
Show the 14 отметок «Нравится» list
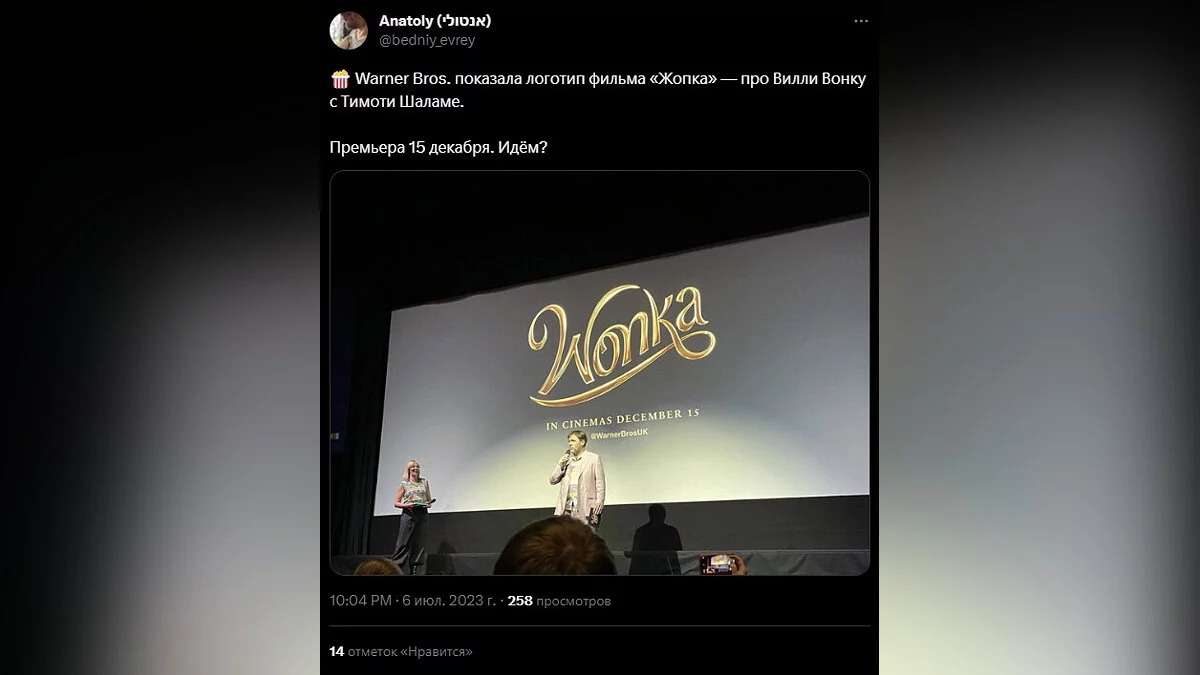(x=401, y=651)
